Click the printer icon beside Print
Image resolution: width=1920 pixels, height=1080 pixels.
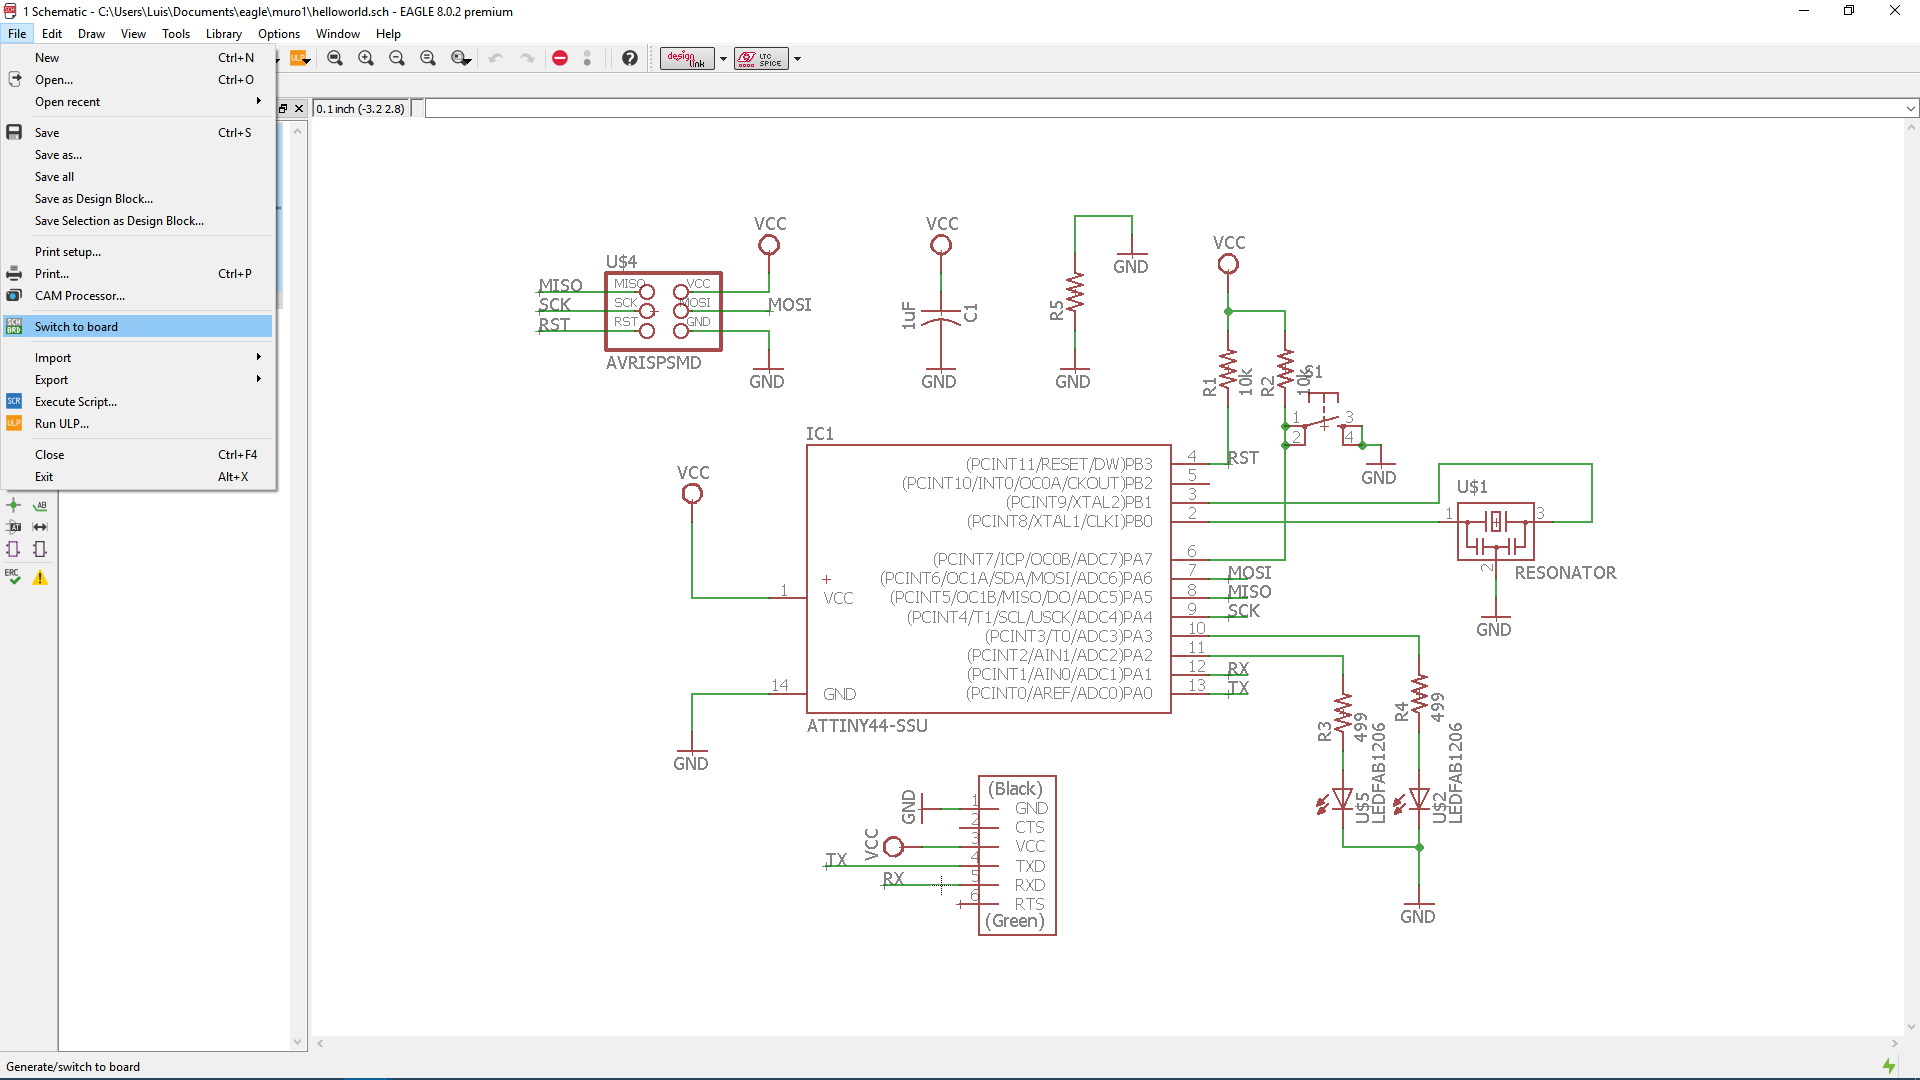tap(14, 273)
